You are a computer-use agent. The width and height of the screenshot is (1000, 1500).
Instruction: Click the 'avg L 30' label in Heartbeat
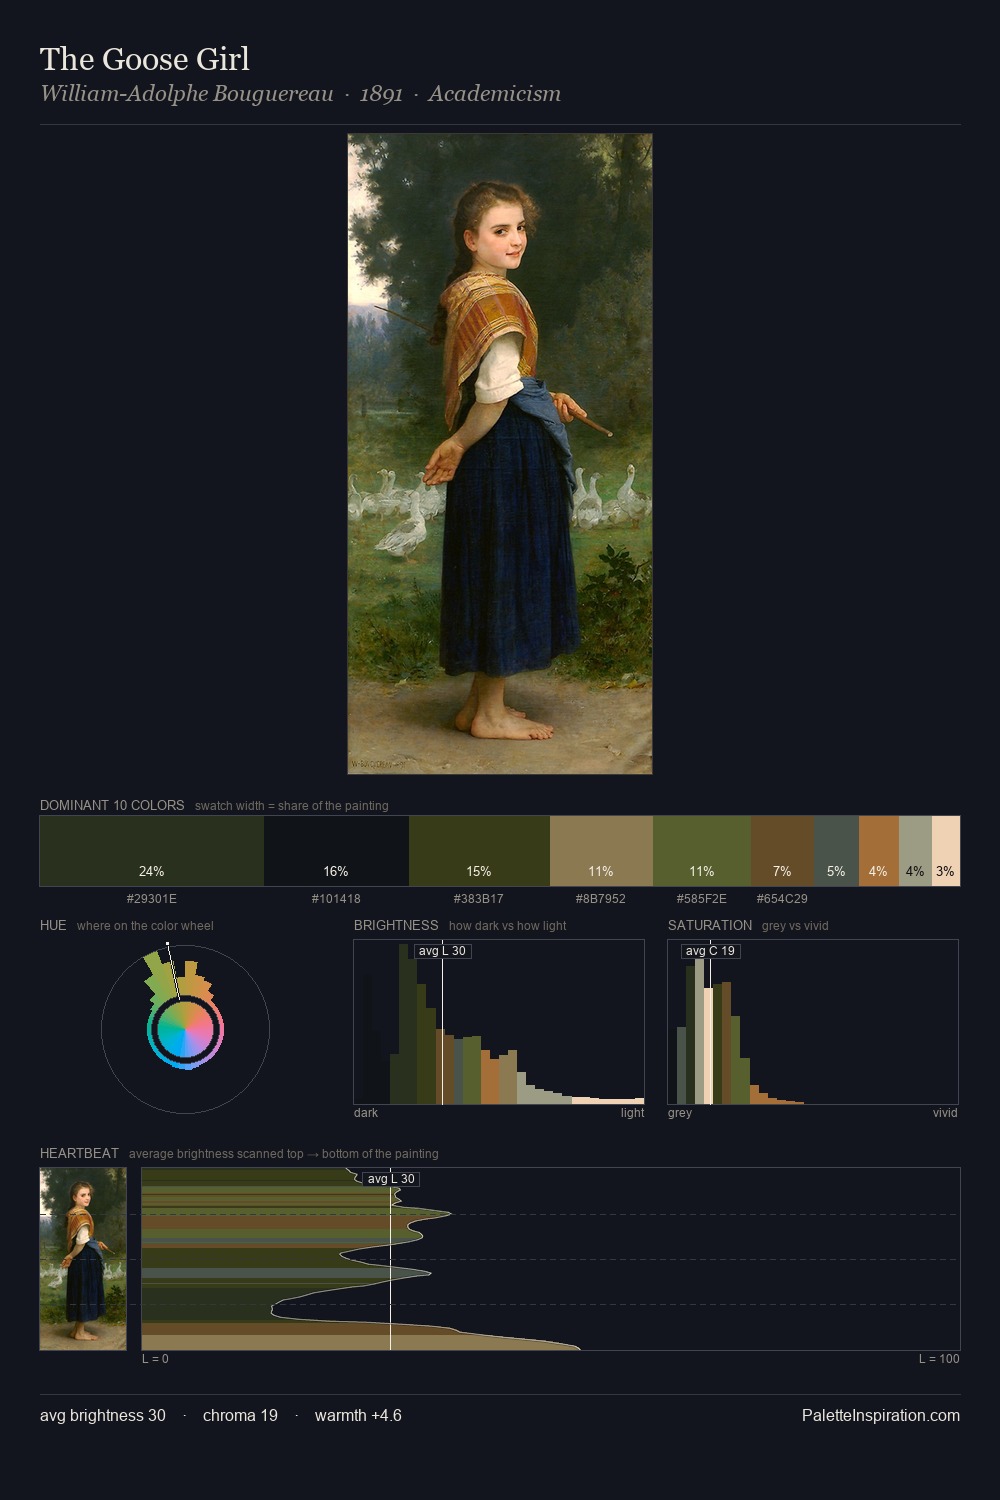click(391, 1179)
